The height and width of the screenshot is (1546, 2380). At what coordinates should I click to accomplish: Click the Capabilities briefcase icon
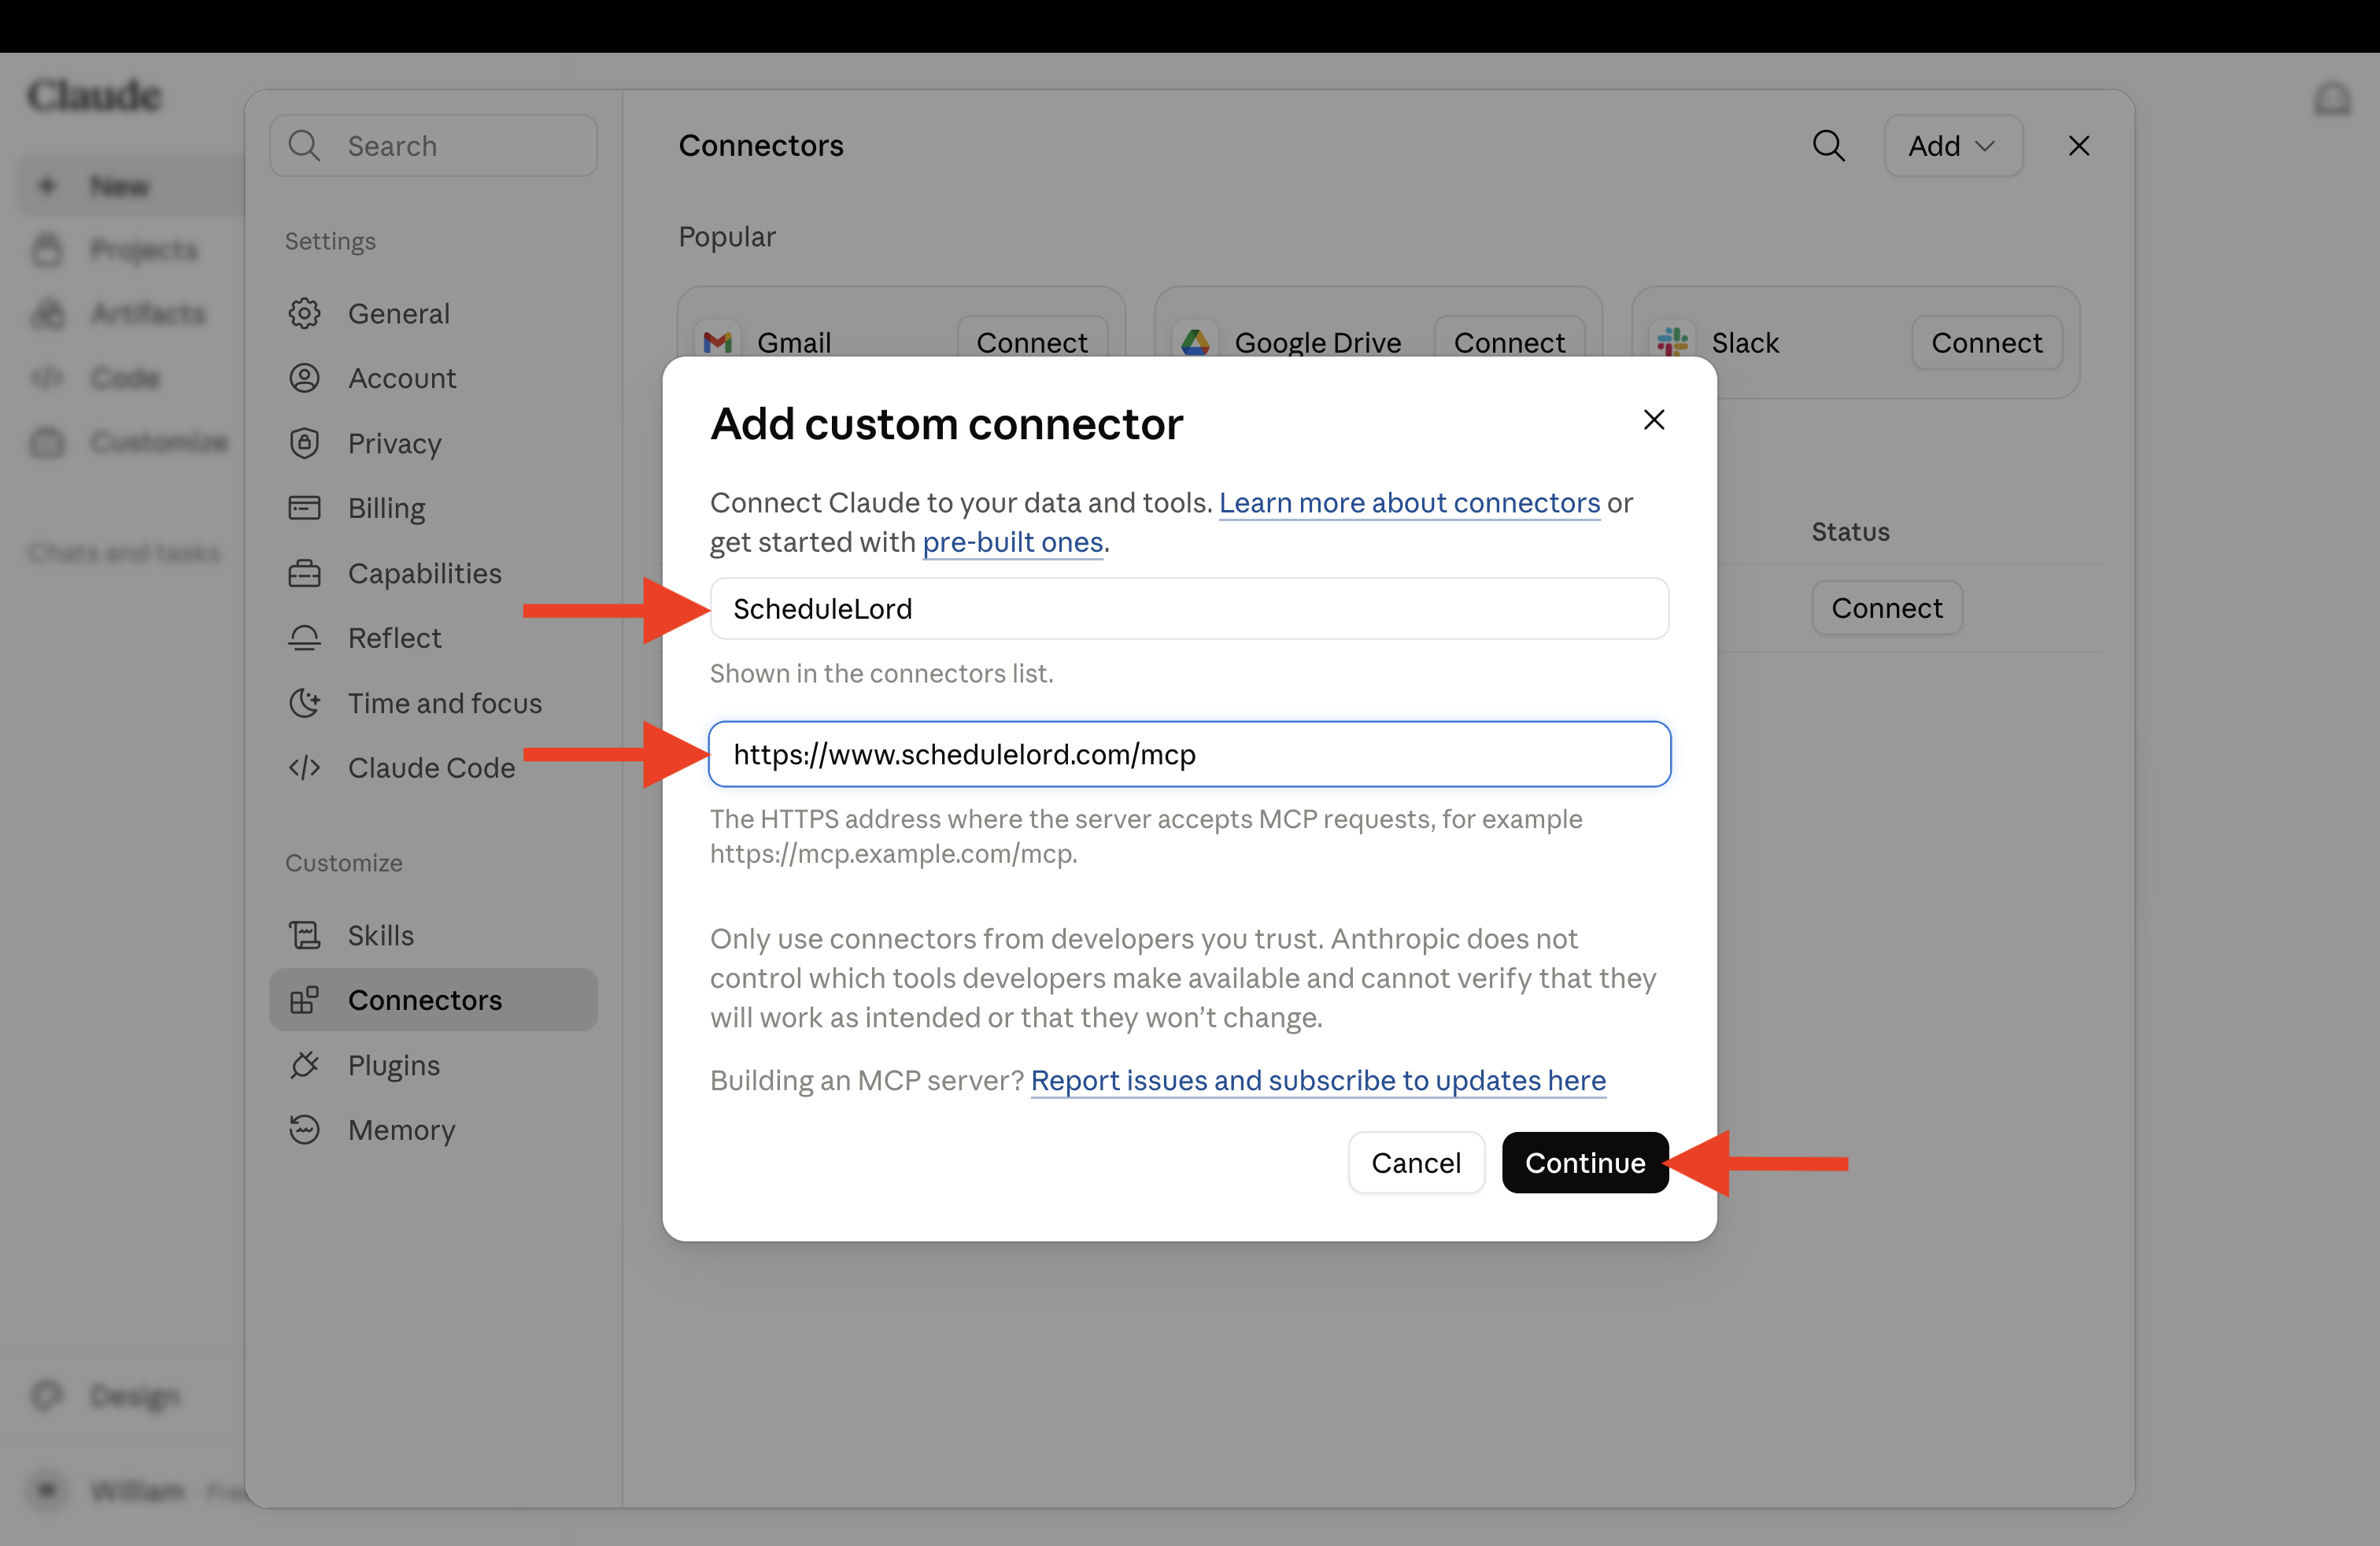(x=304, y=573)
